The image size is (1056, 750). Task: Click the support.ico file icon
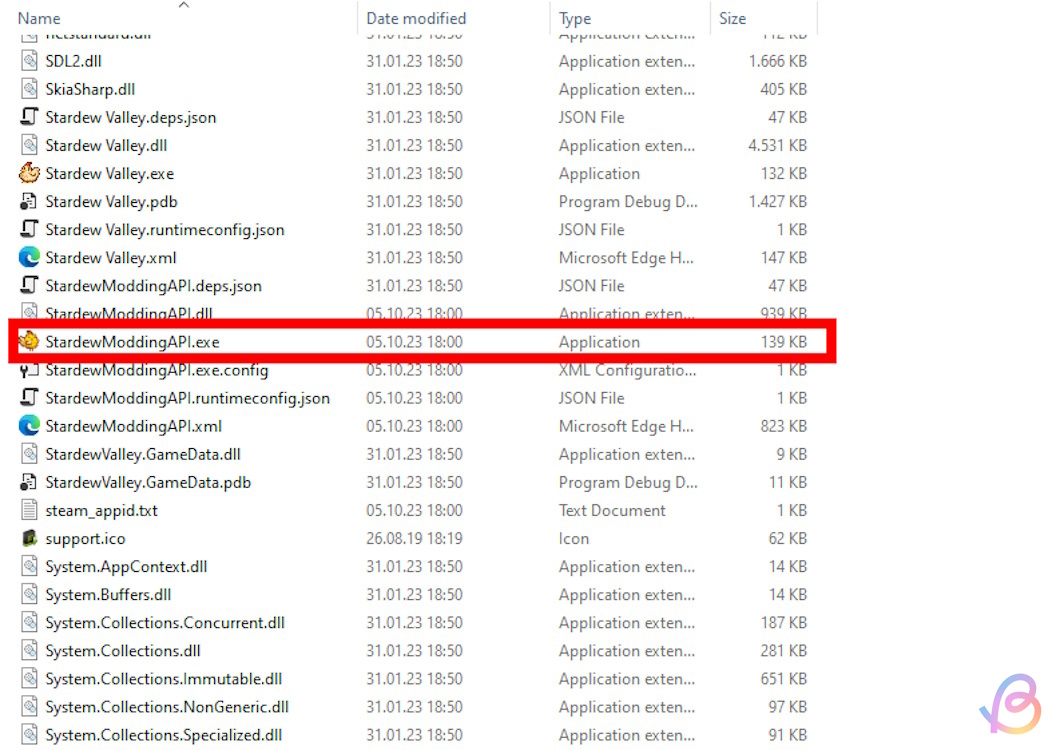coord(29,538)
